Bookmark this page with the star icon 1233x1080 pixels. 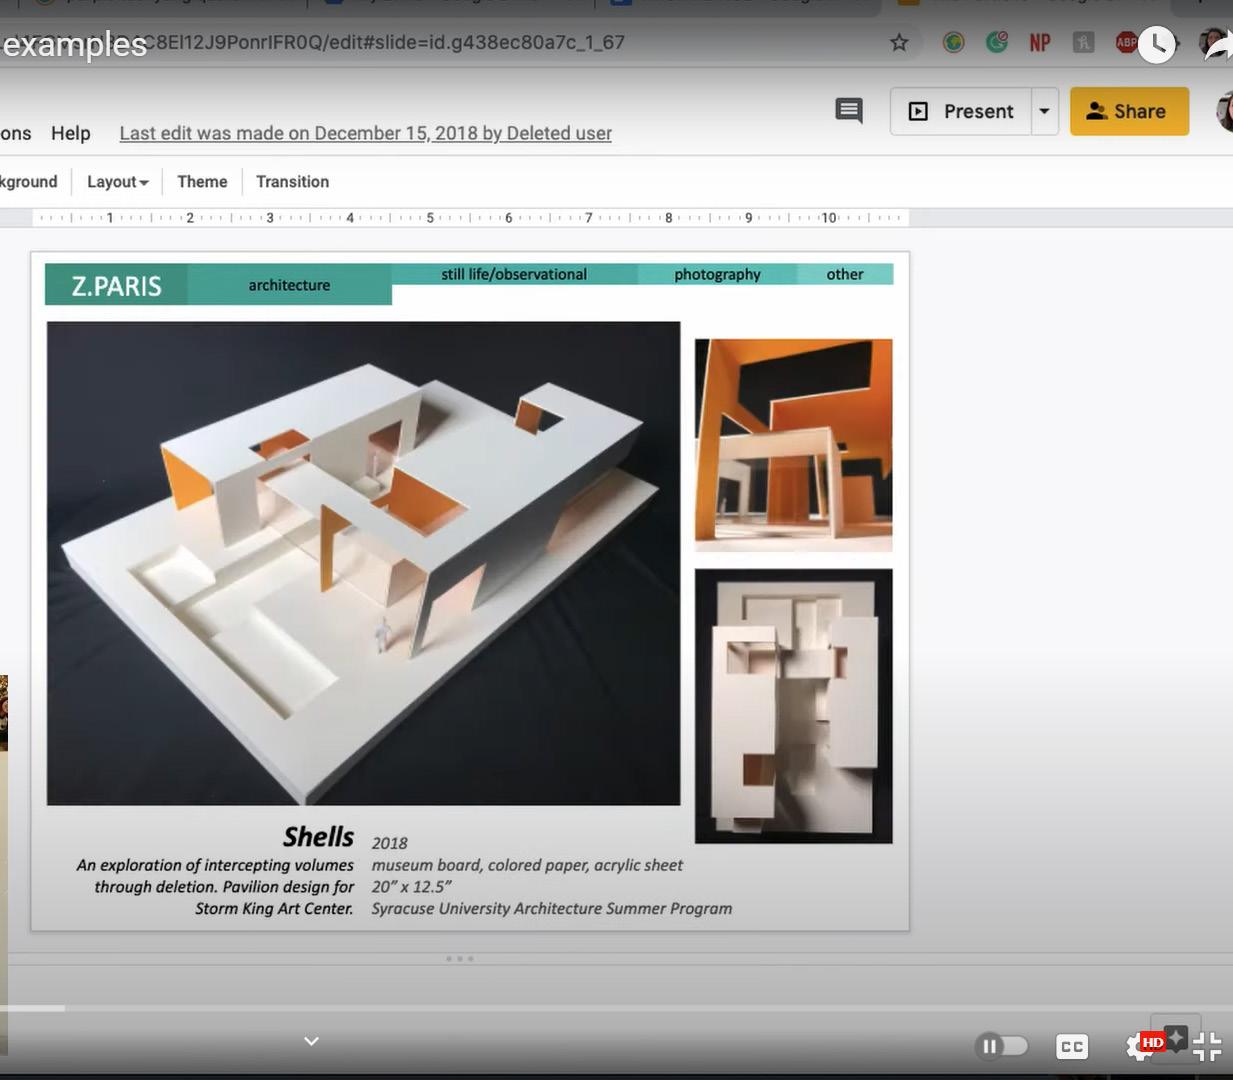click(899, 42)
